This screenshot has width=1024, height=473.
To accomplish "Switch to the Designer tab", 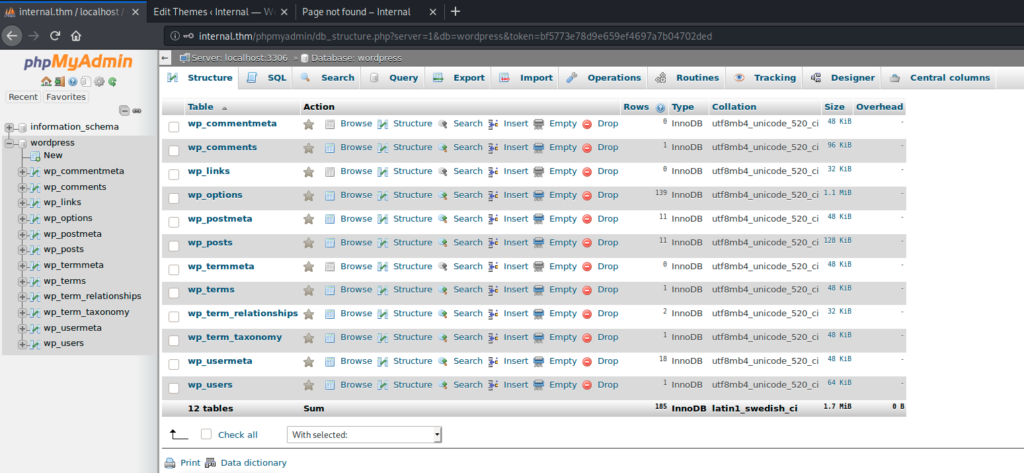I will click(842, 78).
